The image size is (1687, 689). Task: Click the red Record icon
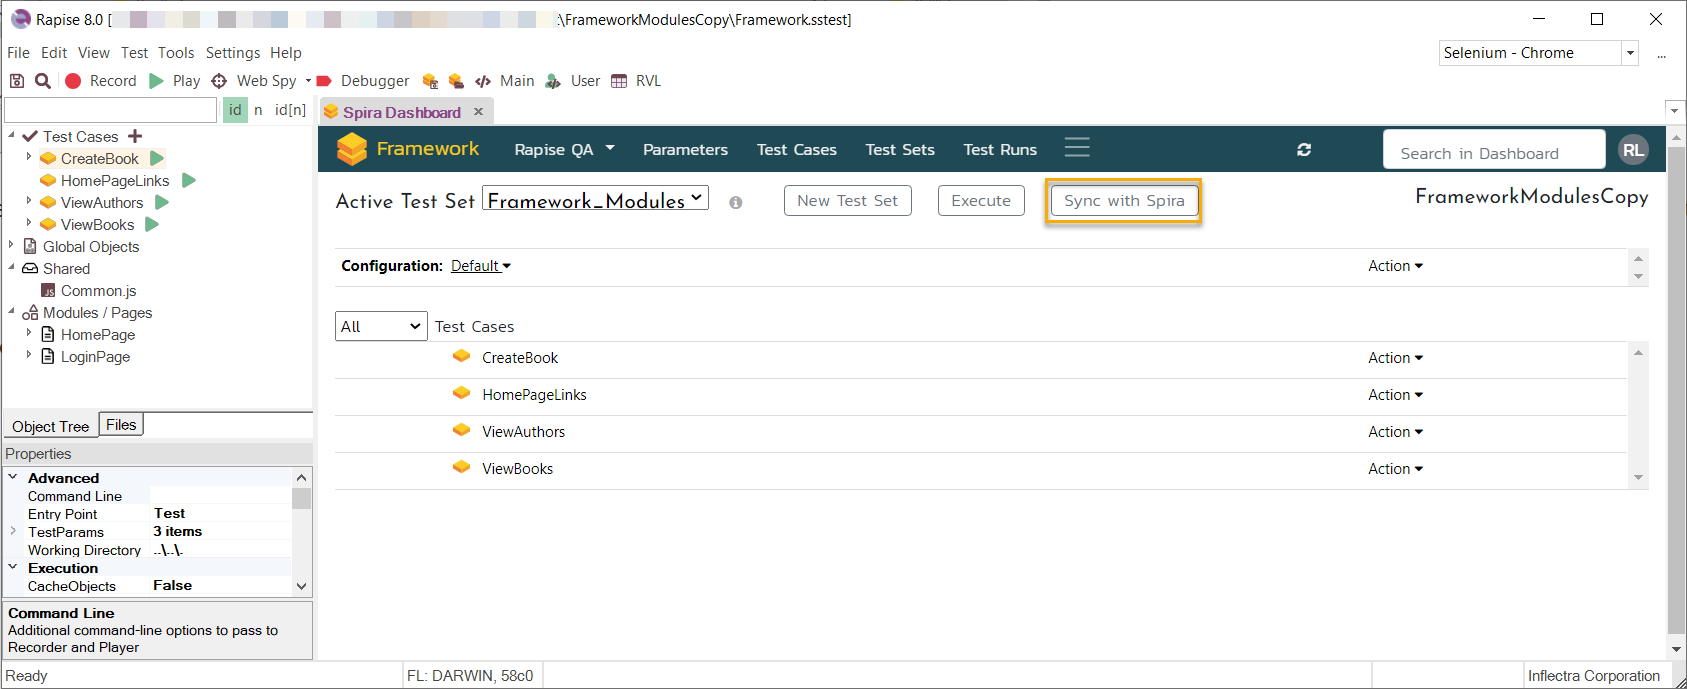click(73, 81)
